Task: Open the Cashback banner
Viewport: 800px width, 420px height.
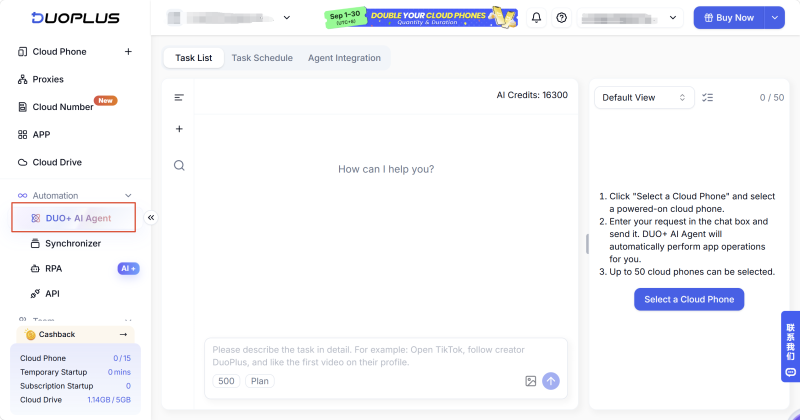Action: point(76,334)
